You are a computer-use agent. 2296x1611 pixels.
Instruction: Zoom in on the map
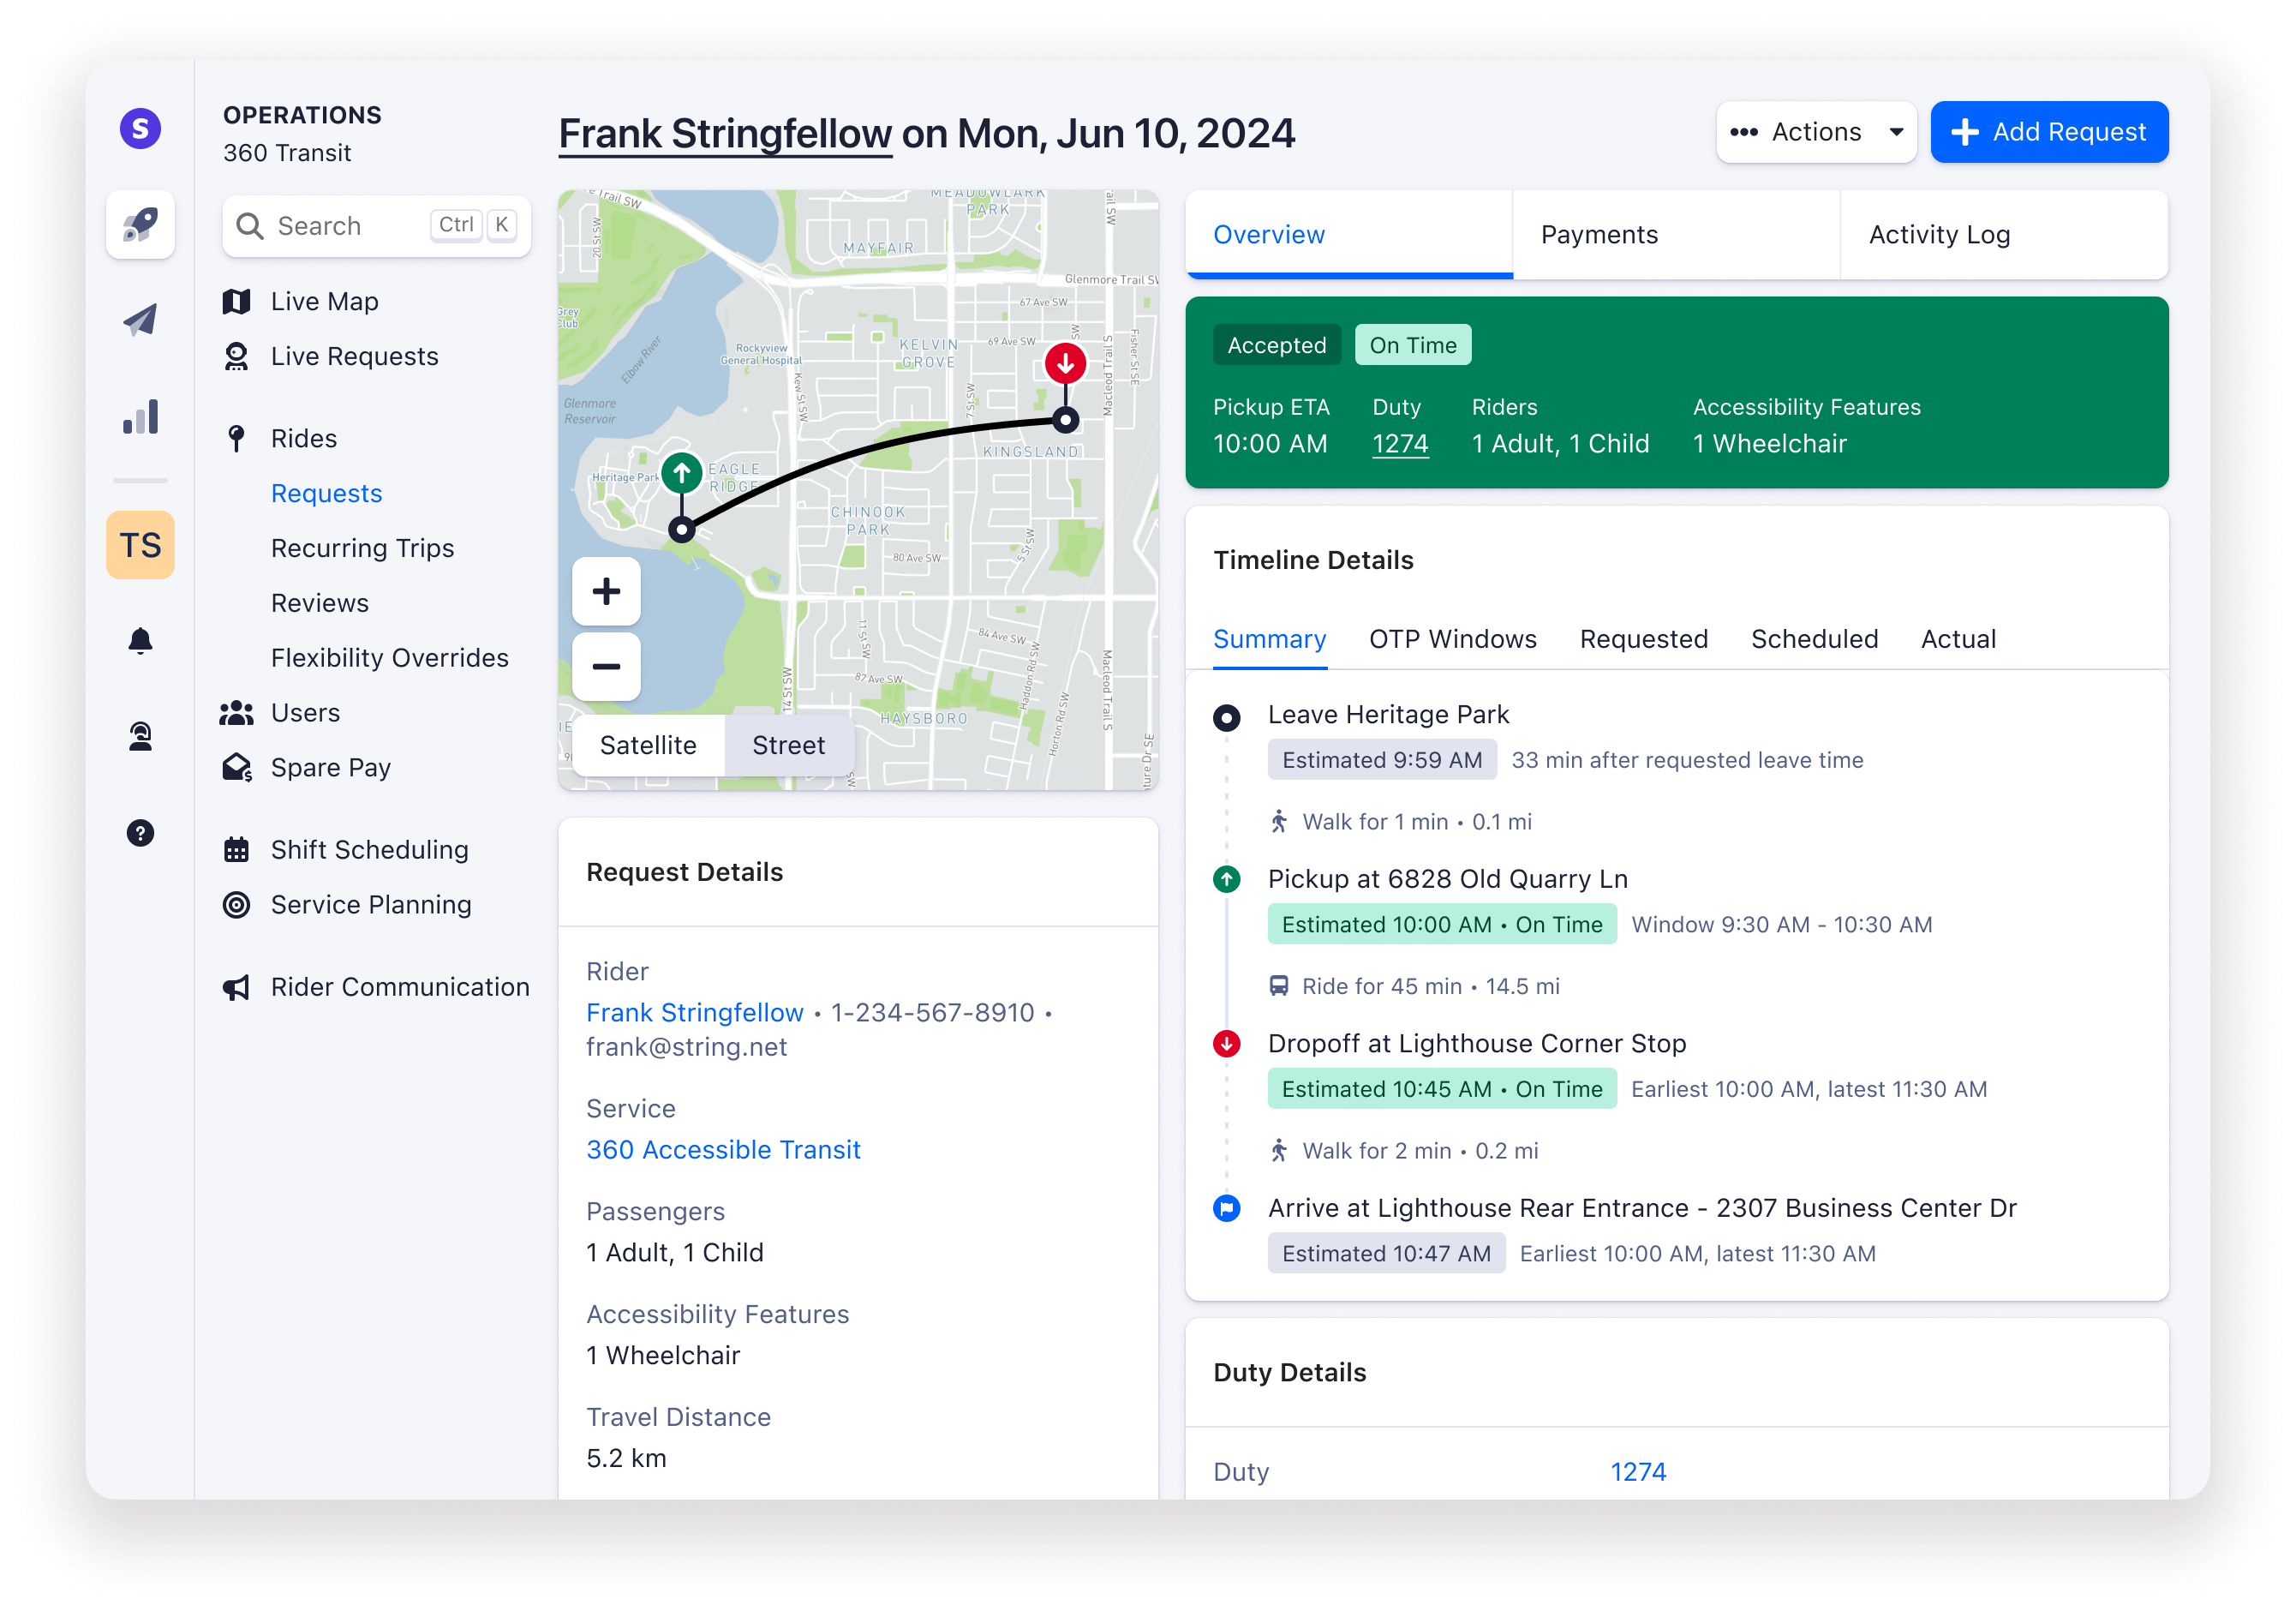[x=606, y=592]
